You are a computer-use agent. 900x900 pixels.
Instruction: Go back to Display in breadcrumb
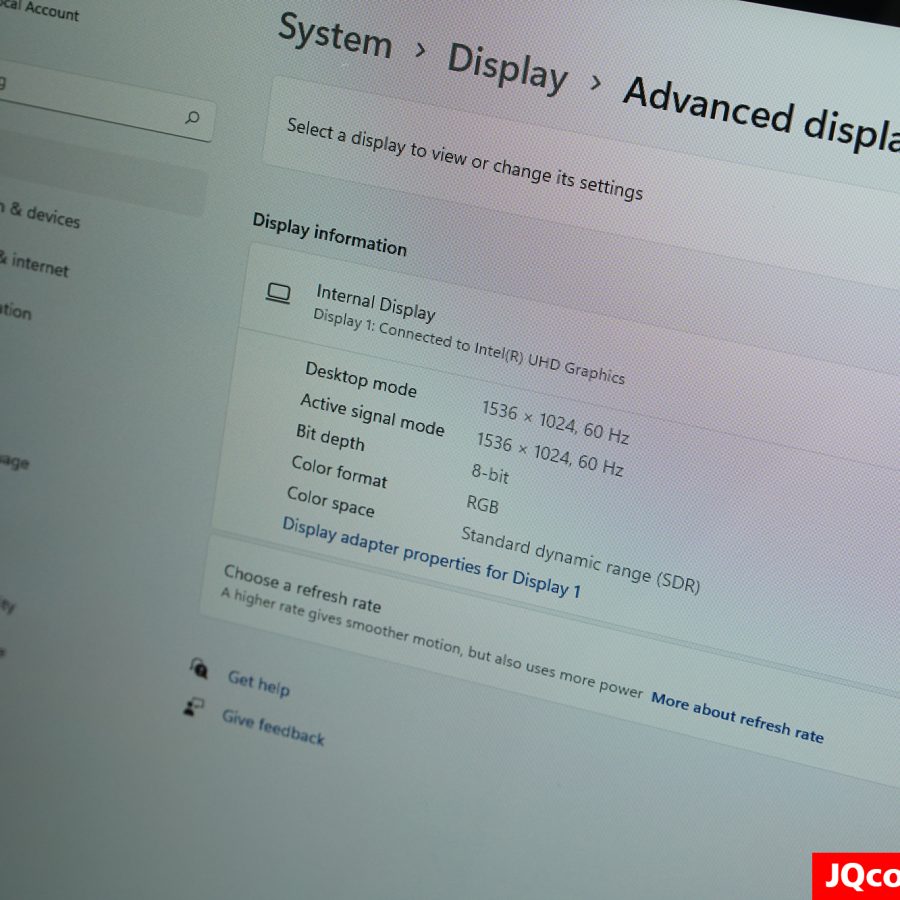(507, 68)
